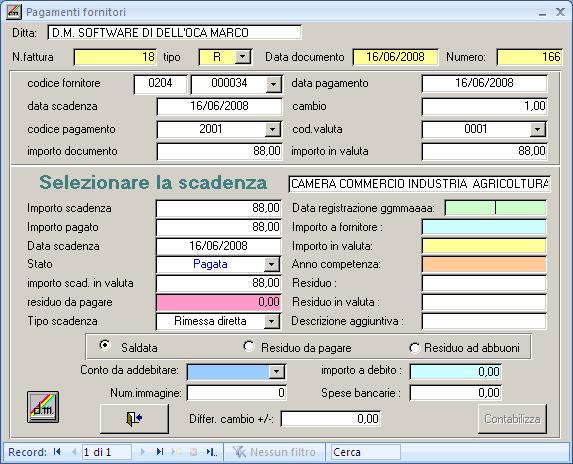This screenshot has width=573, height=464.
Task: Click the light blue Importo a fornitore field
Action: coord(484,227)
